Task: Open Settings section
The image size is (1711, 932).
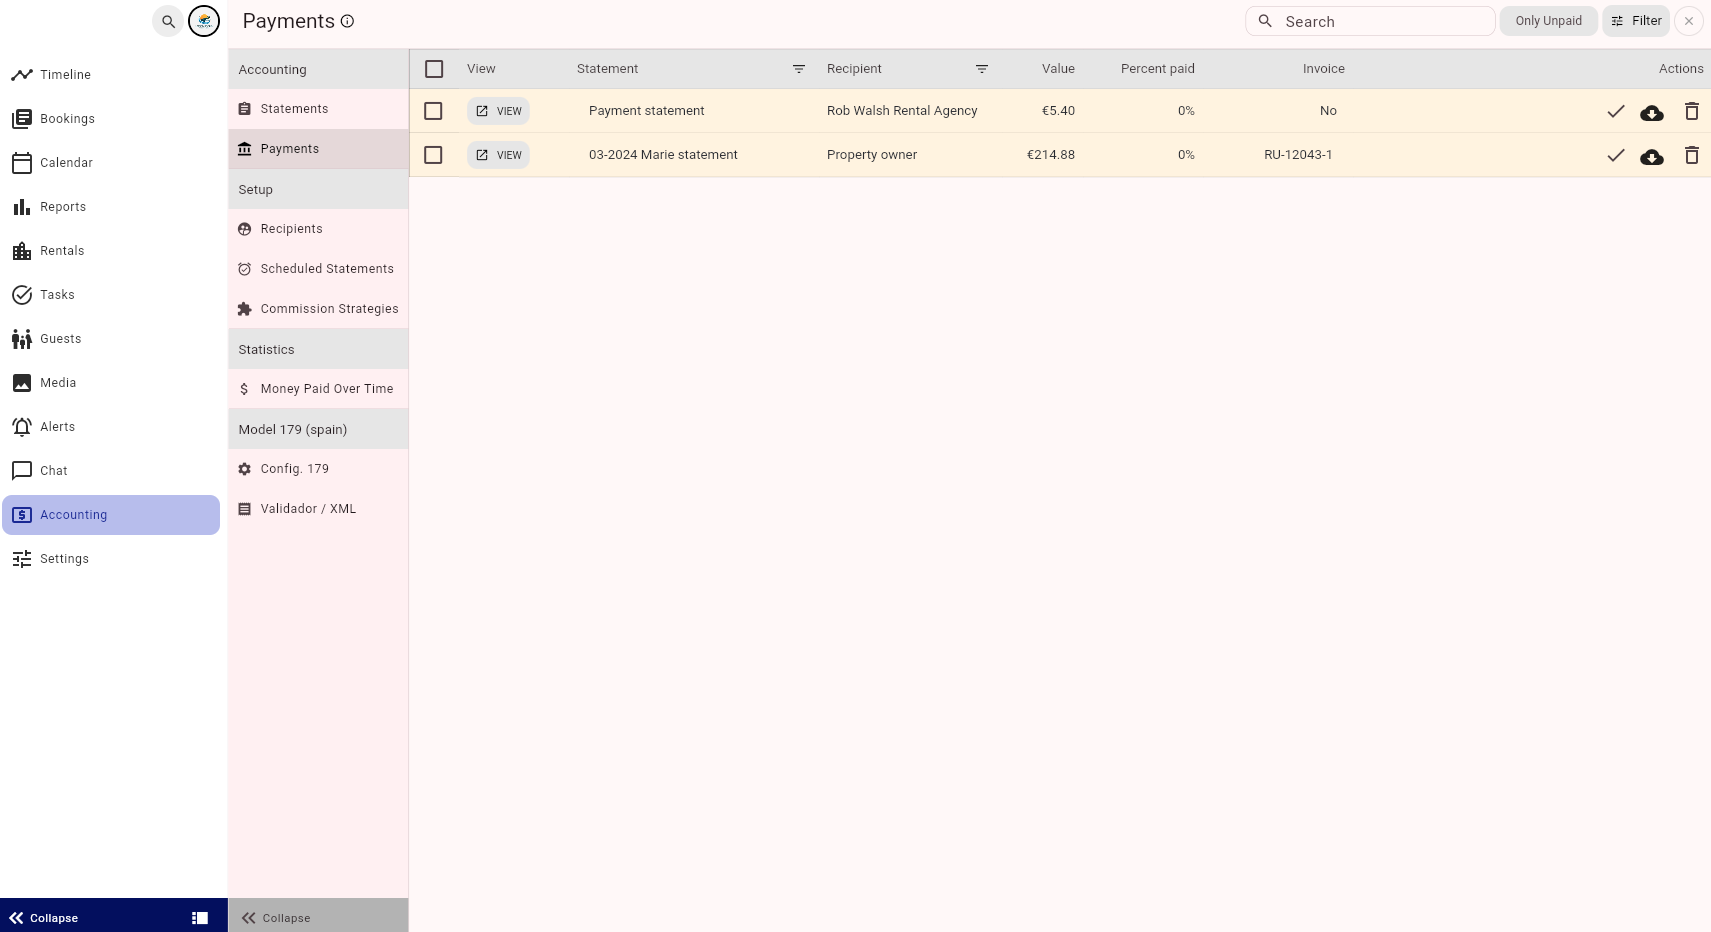Action: click(x=111, y=559)
